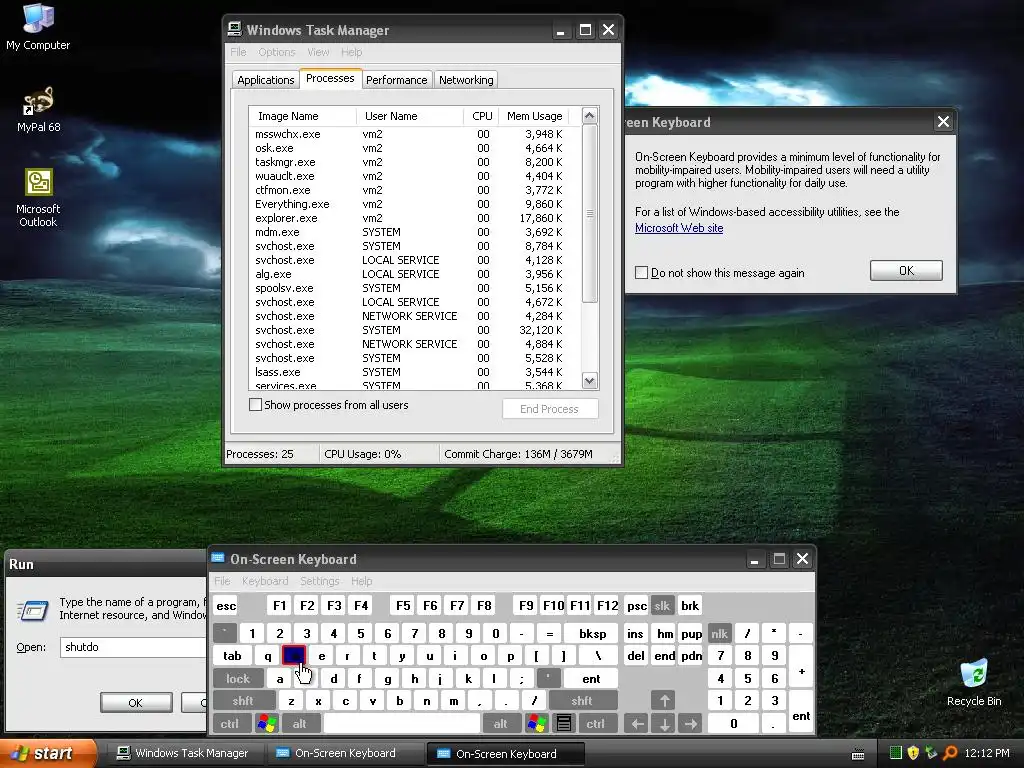This screenshot has height=768, width=1024.
Task: Toggle the slk scroll lock key
Action: (x=662, y=605)
